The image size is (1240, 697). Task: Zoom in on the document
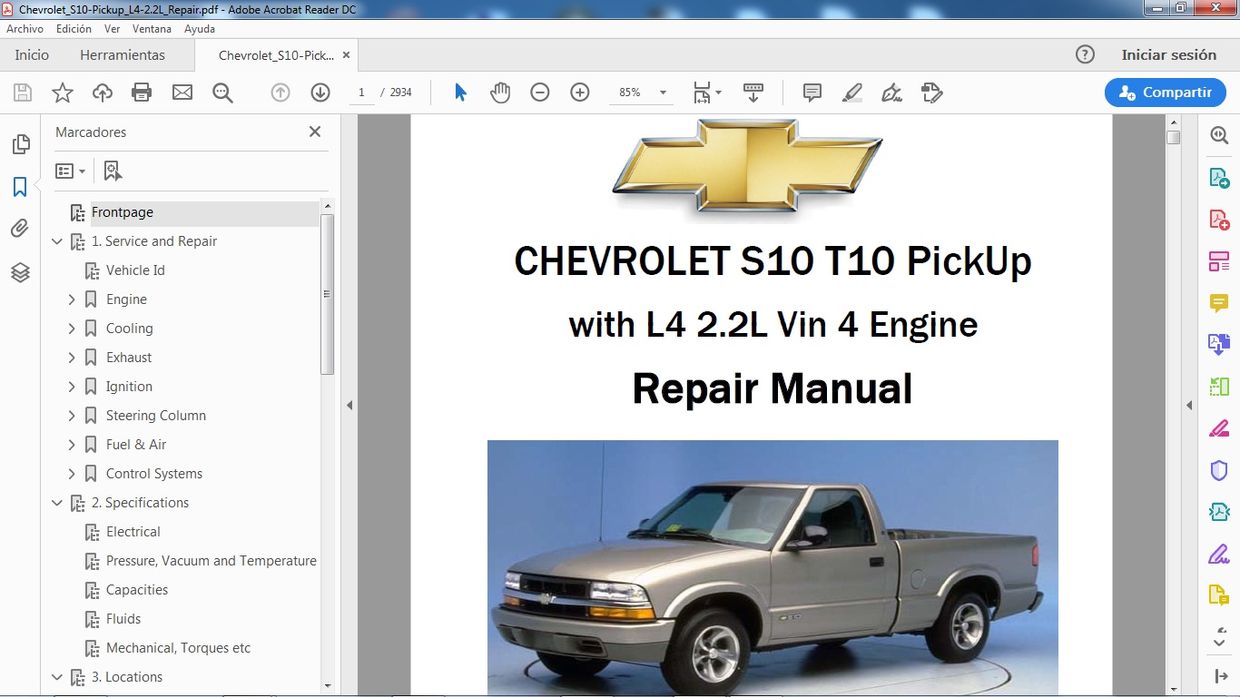(579, 92)
